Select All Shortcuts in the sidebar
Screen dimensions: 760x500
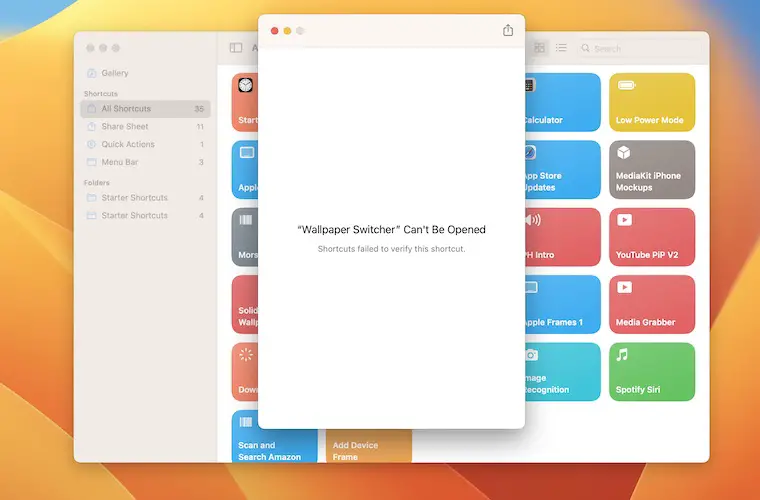coord(126,109)
